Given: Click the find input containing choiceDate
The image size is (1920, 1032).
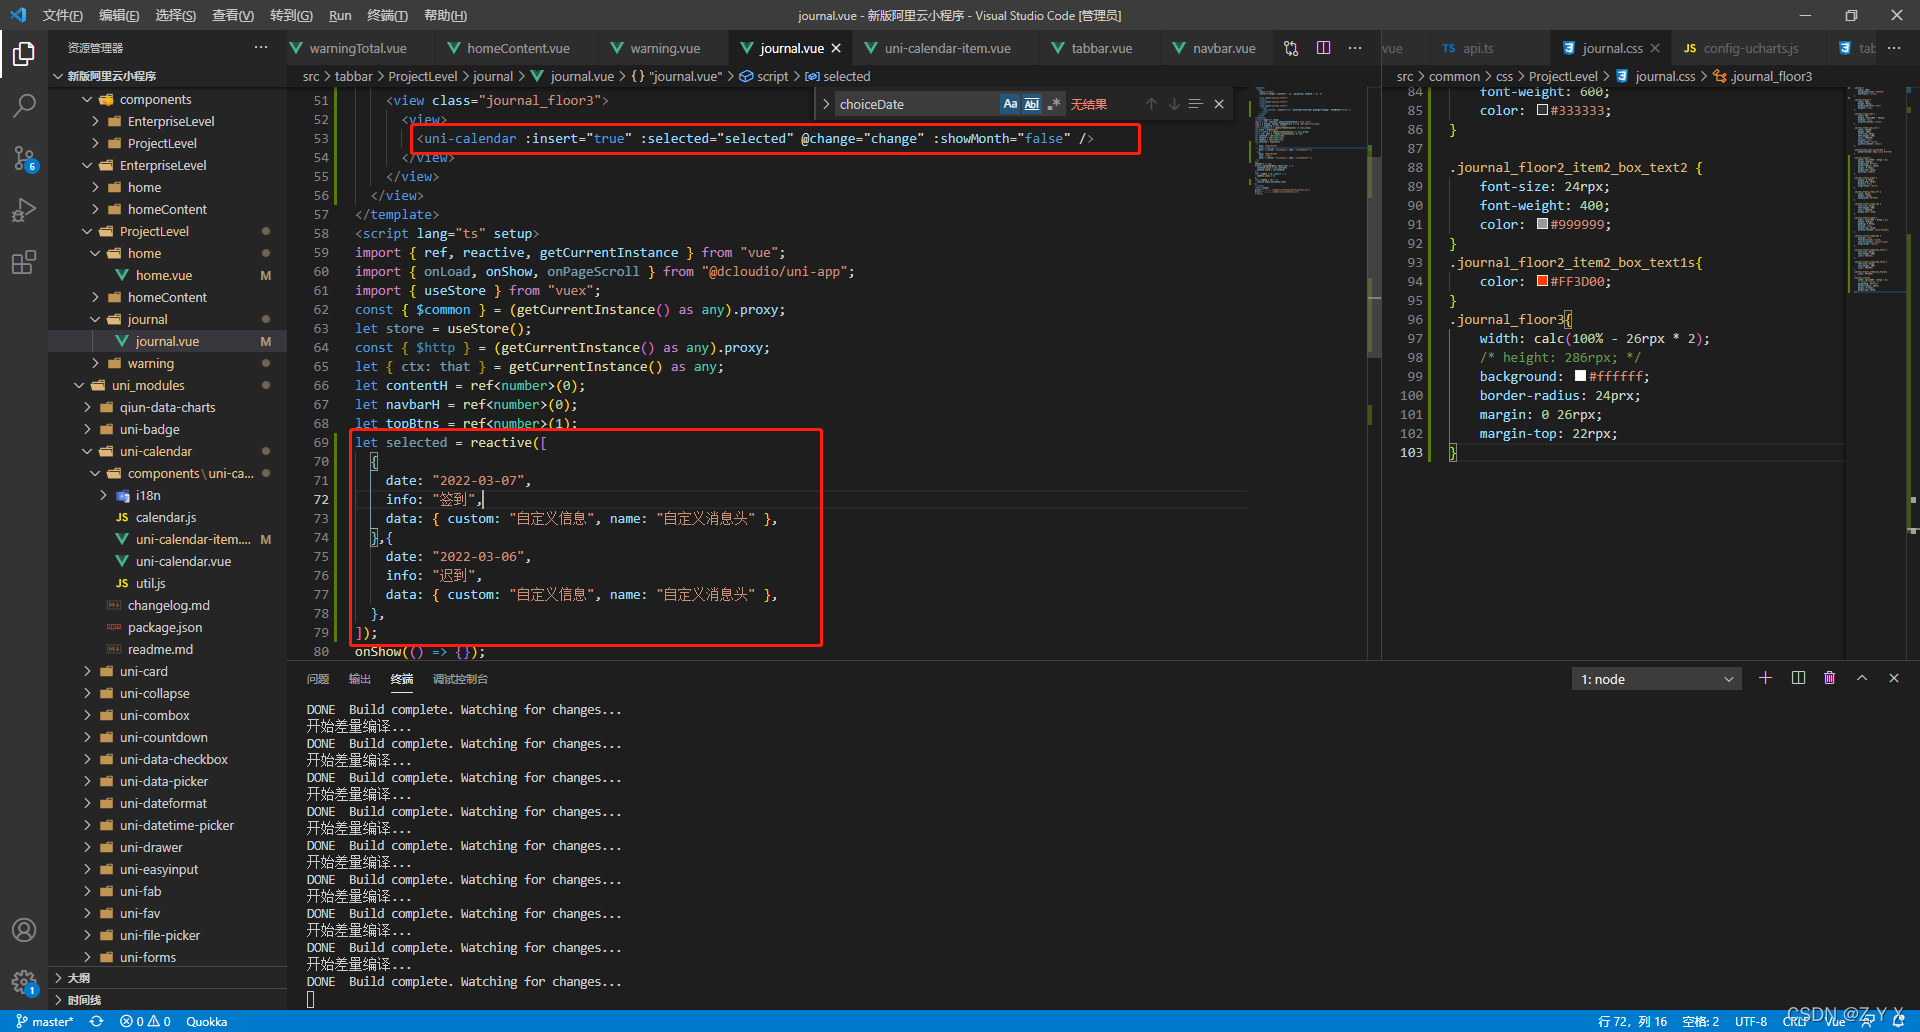Looking at the screenshot, I should point(917,104).
